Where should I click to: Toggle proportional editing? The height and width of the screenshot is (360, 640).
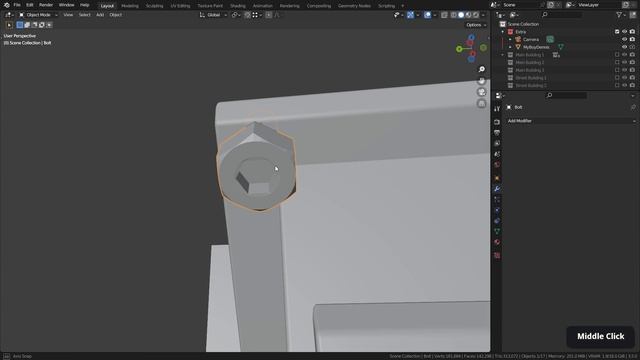coord(269,15)
